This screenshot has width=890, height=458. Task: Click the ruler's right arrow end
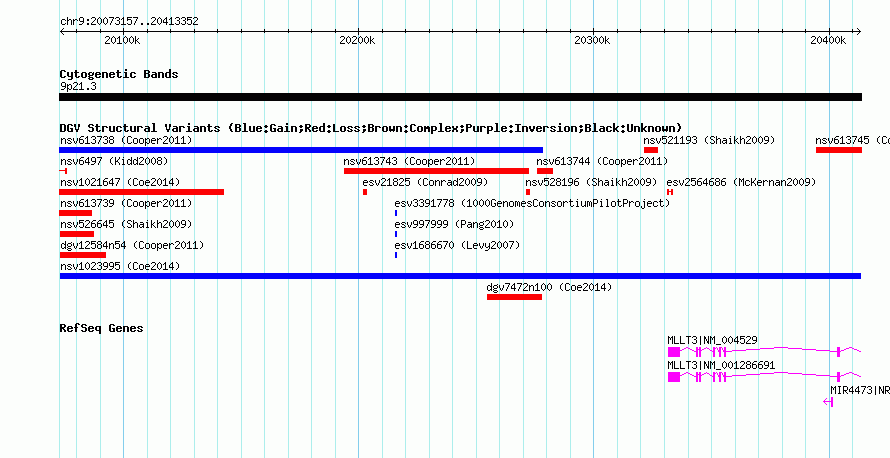[x=858, y=32]
